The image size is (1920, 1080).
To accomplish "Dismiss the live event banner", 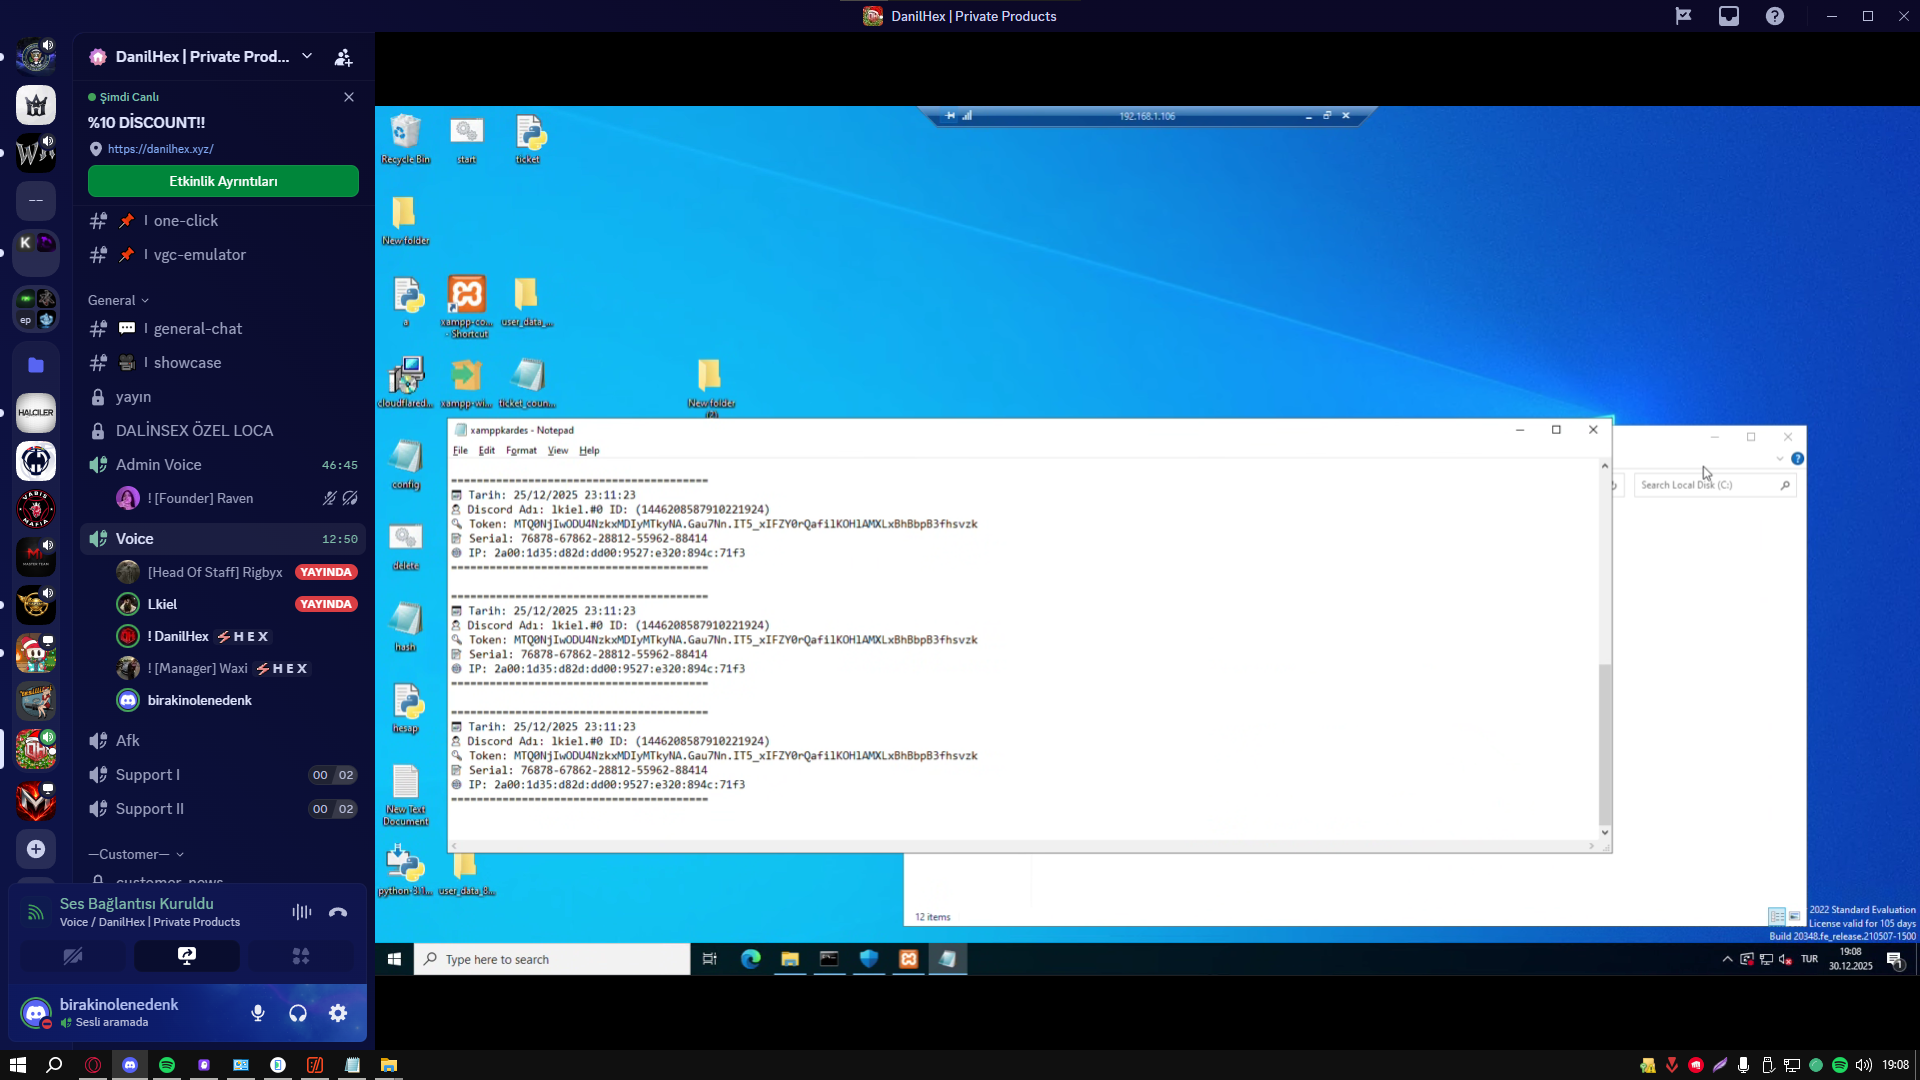I will pyautogui.click(x=349, y=97).
